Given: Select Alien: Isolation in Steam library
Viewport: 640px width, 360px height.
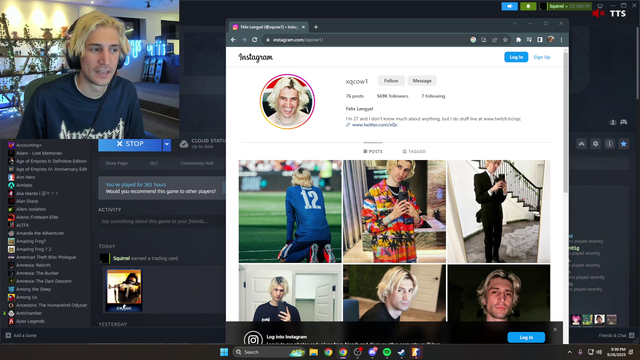Looking at the screenshot, I should pos(31,209).
